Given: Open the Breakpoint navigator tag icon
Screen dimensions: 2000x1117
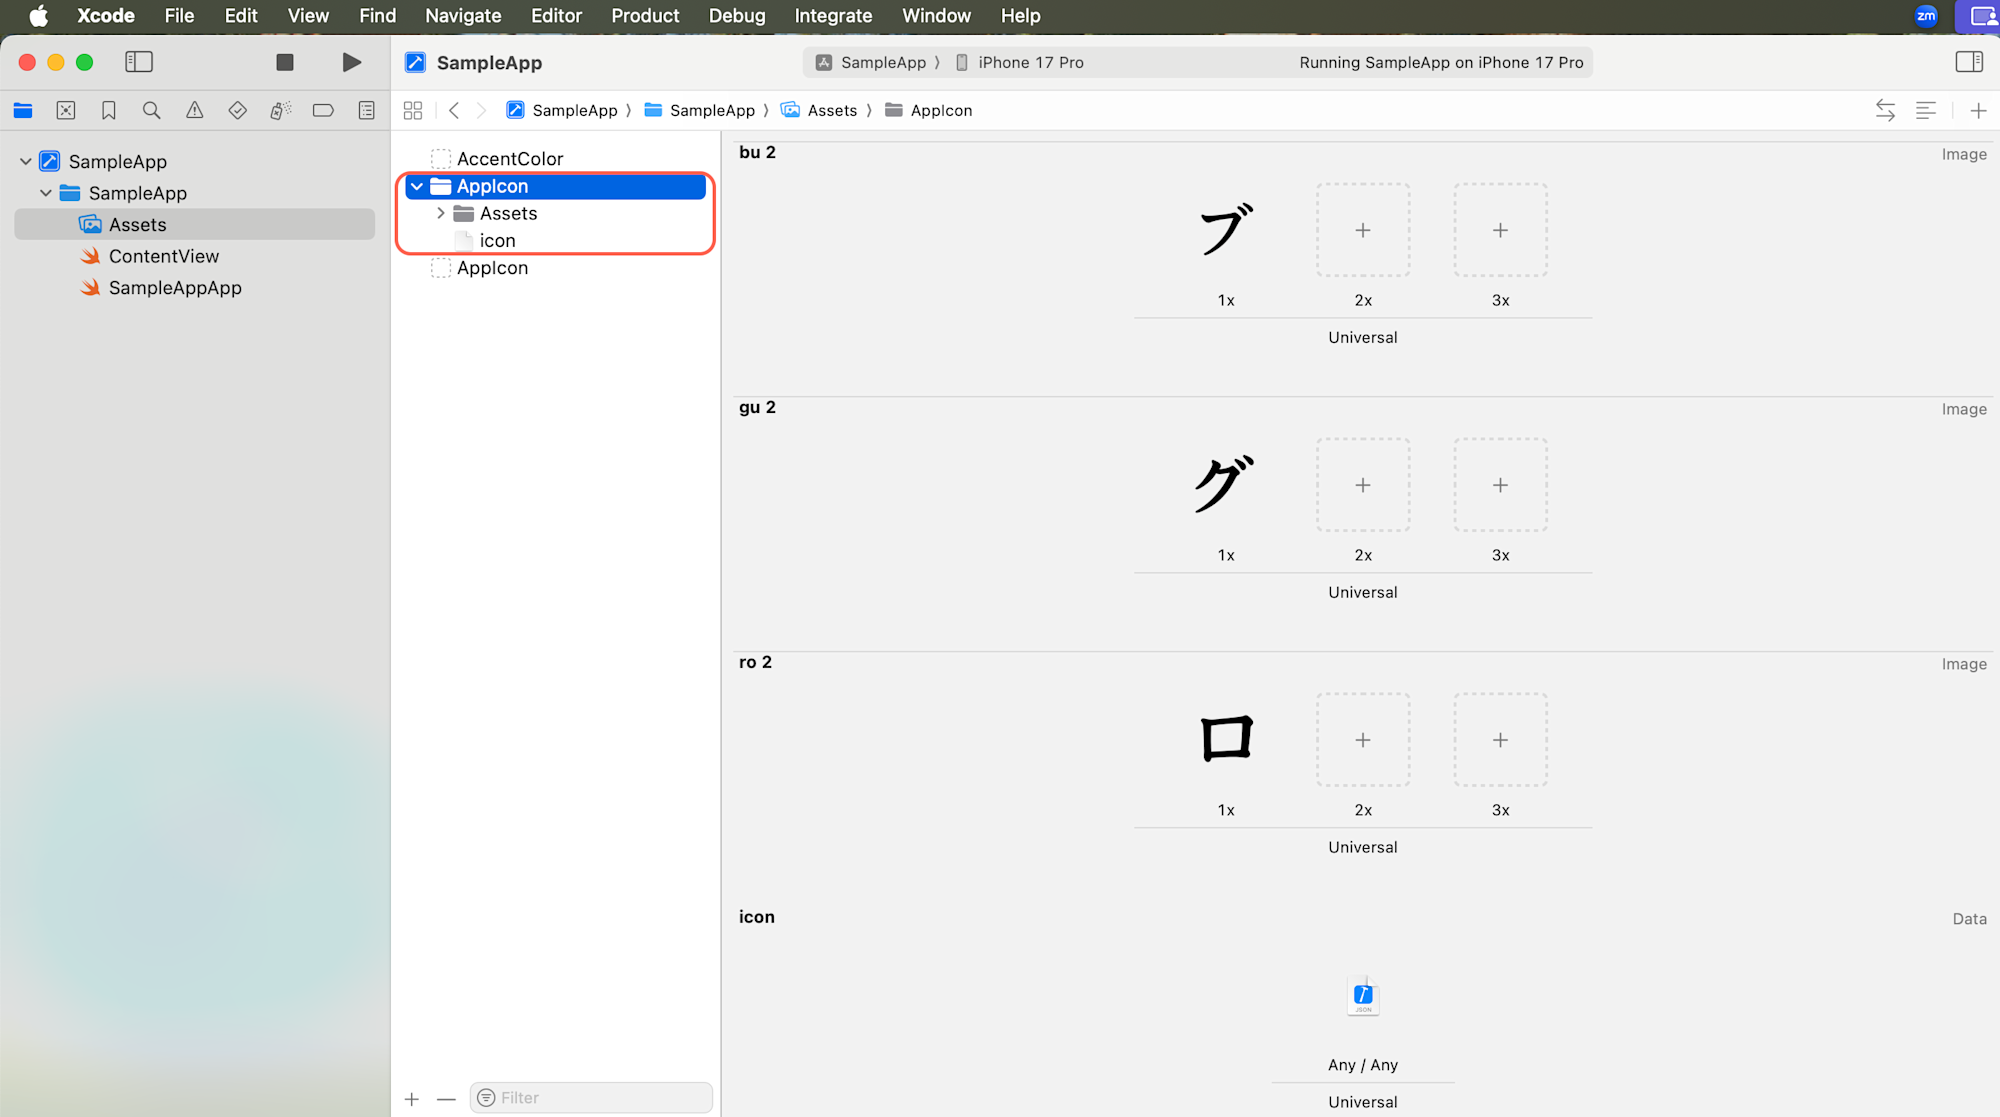Looking at the screenshot, I should coord(323,110).
